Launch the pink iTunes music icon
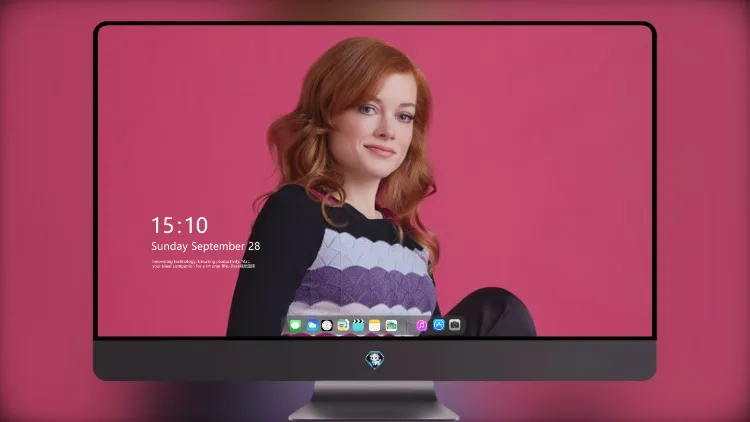 pyautogui.click(x=421, y=326)
